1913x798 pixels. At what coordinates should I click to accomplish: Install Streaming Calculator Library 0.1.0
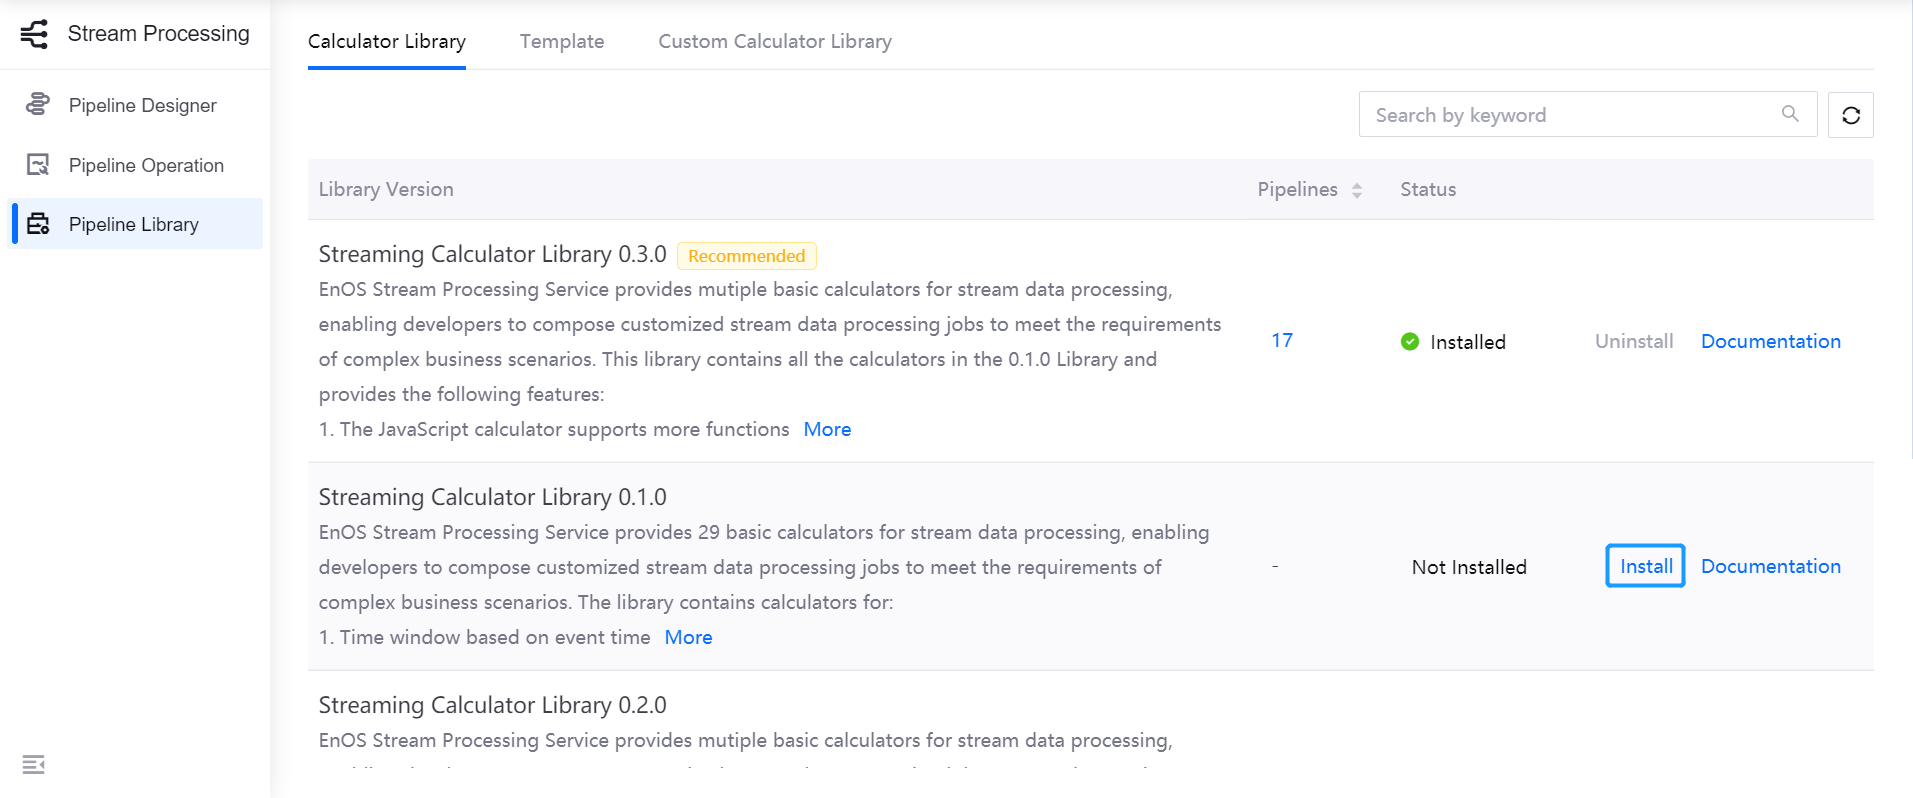pos(1646,566)
